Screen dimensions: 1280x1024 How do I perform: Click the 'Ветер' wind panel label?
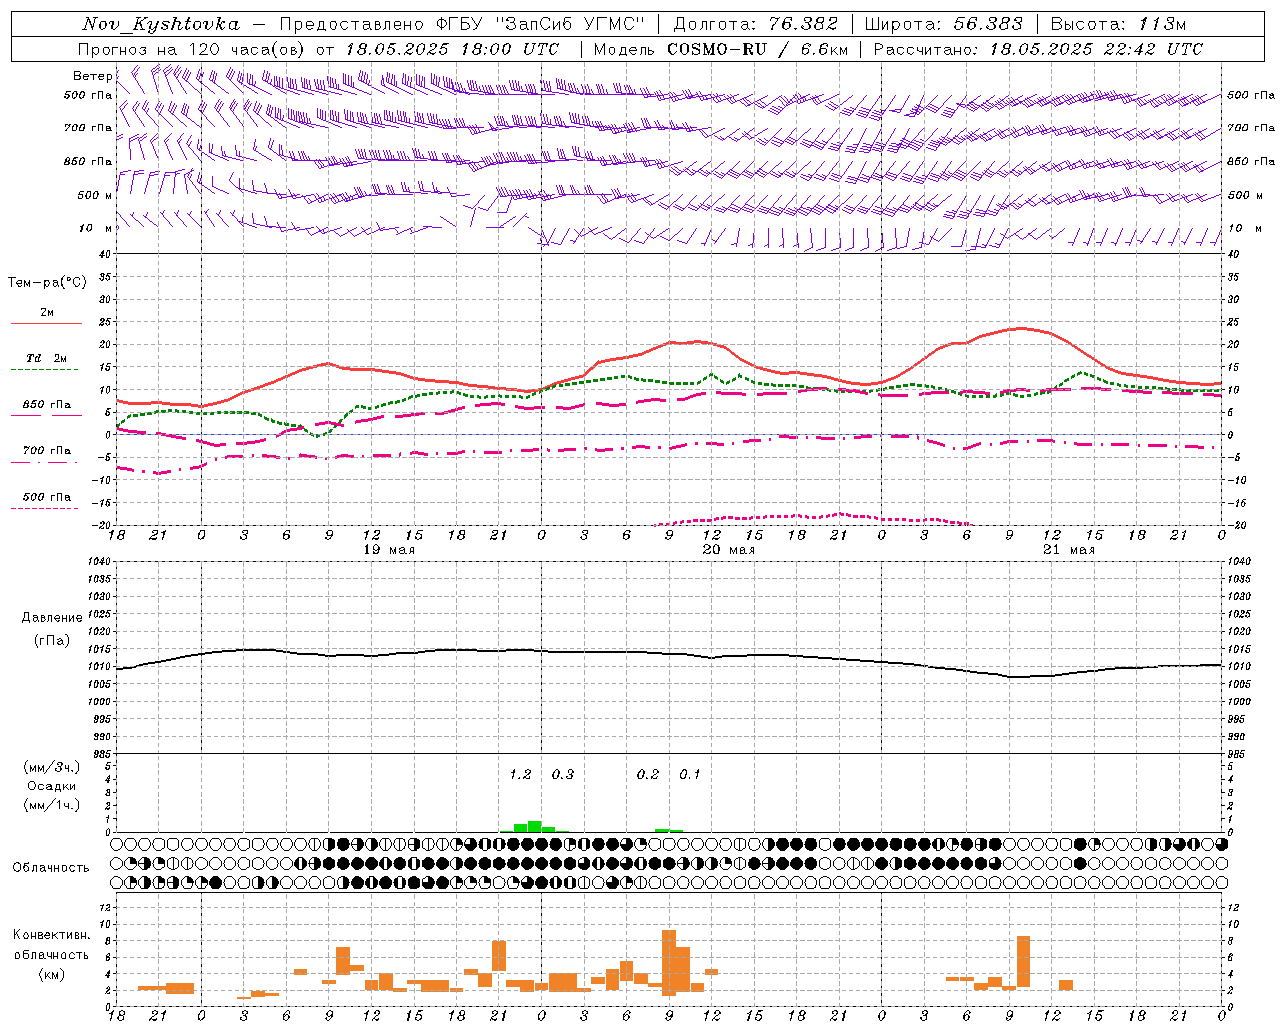[x=92, y=76]
